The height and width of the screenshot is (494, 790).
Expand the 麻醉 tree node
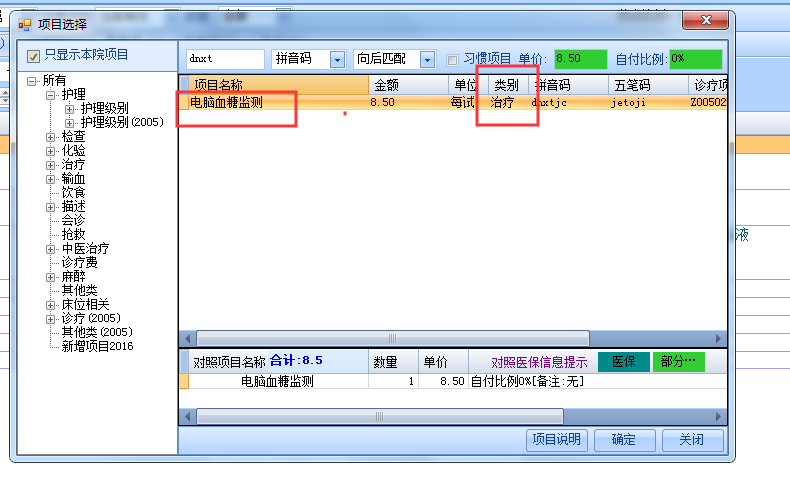click(x=50, y=277)
